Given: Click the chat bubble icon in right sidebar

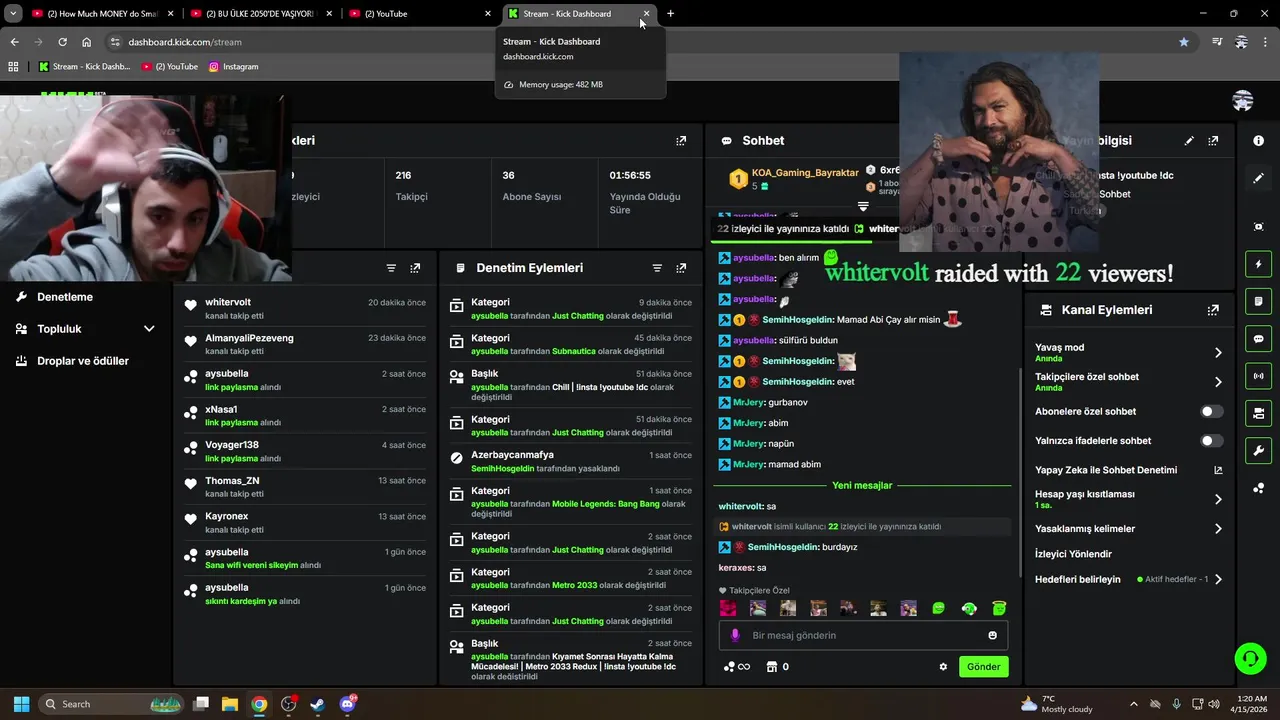Looking at the screenshot, I should point(1258,339).
